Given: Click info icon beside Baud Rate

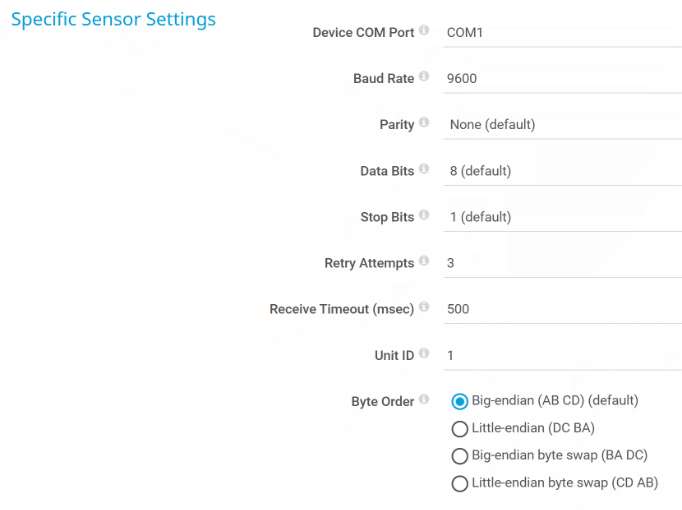Looking at the screenshot, I should point(424,77).
